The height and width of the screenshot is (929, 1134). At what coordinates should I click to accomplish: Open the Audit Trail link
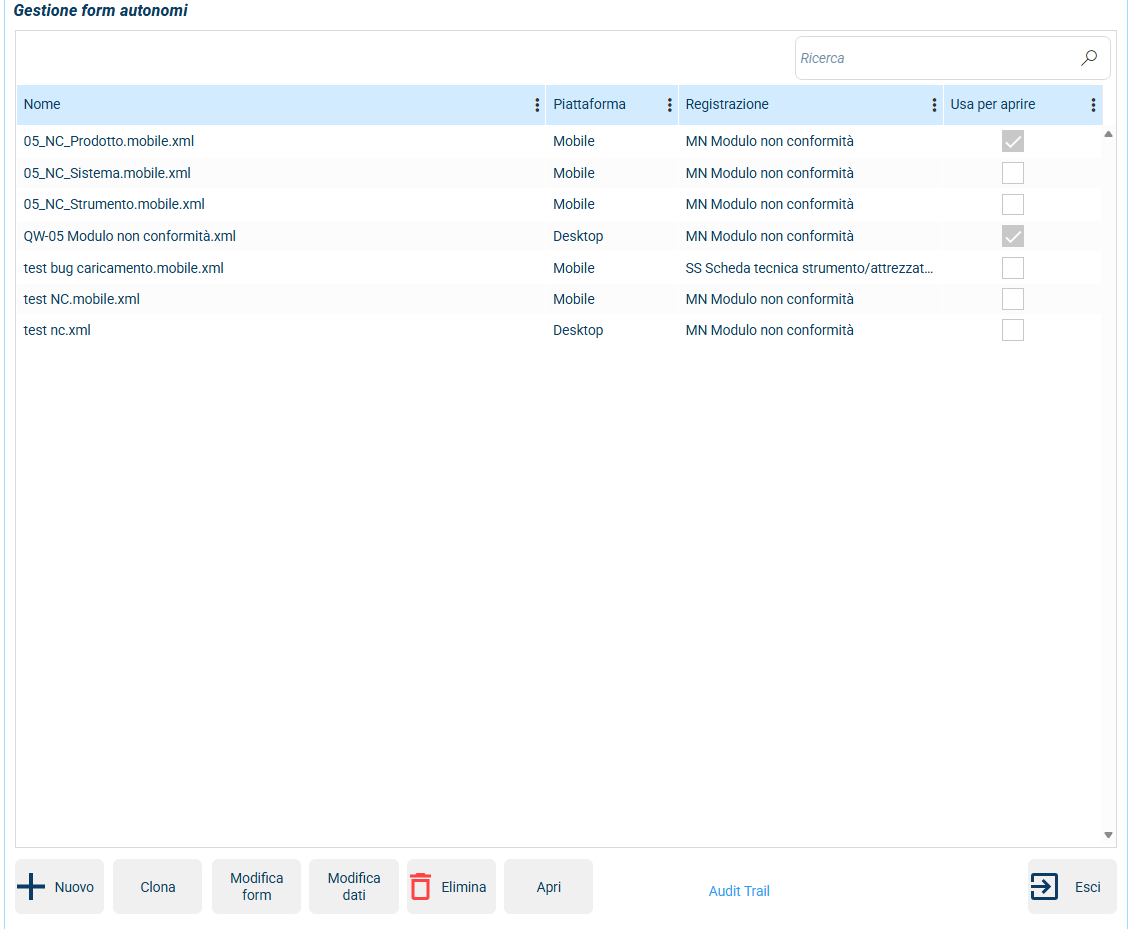[739, 891]
